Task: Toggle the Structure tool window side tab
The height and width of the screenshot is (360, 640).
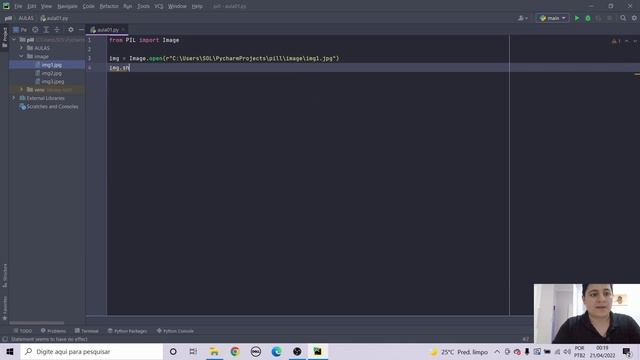Action: [4, 276]
